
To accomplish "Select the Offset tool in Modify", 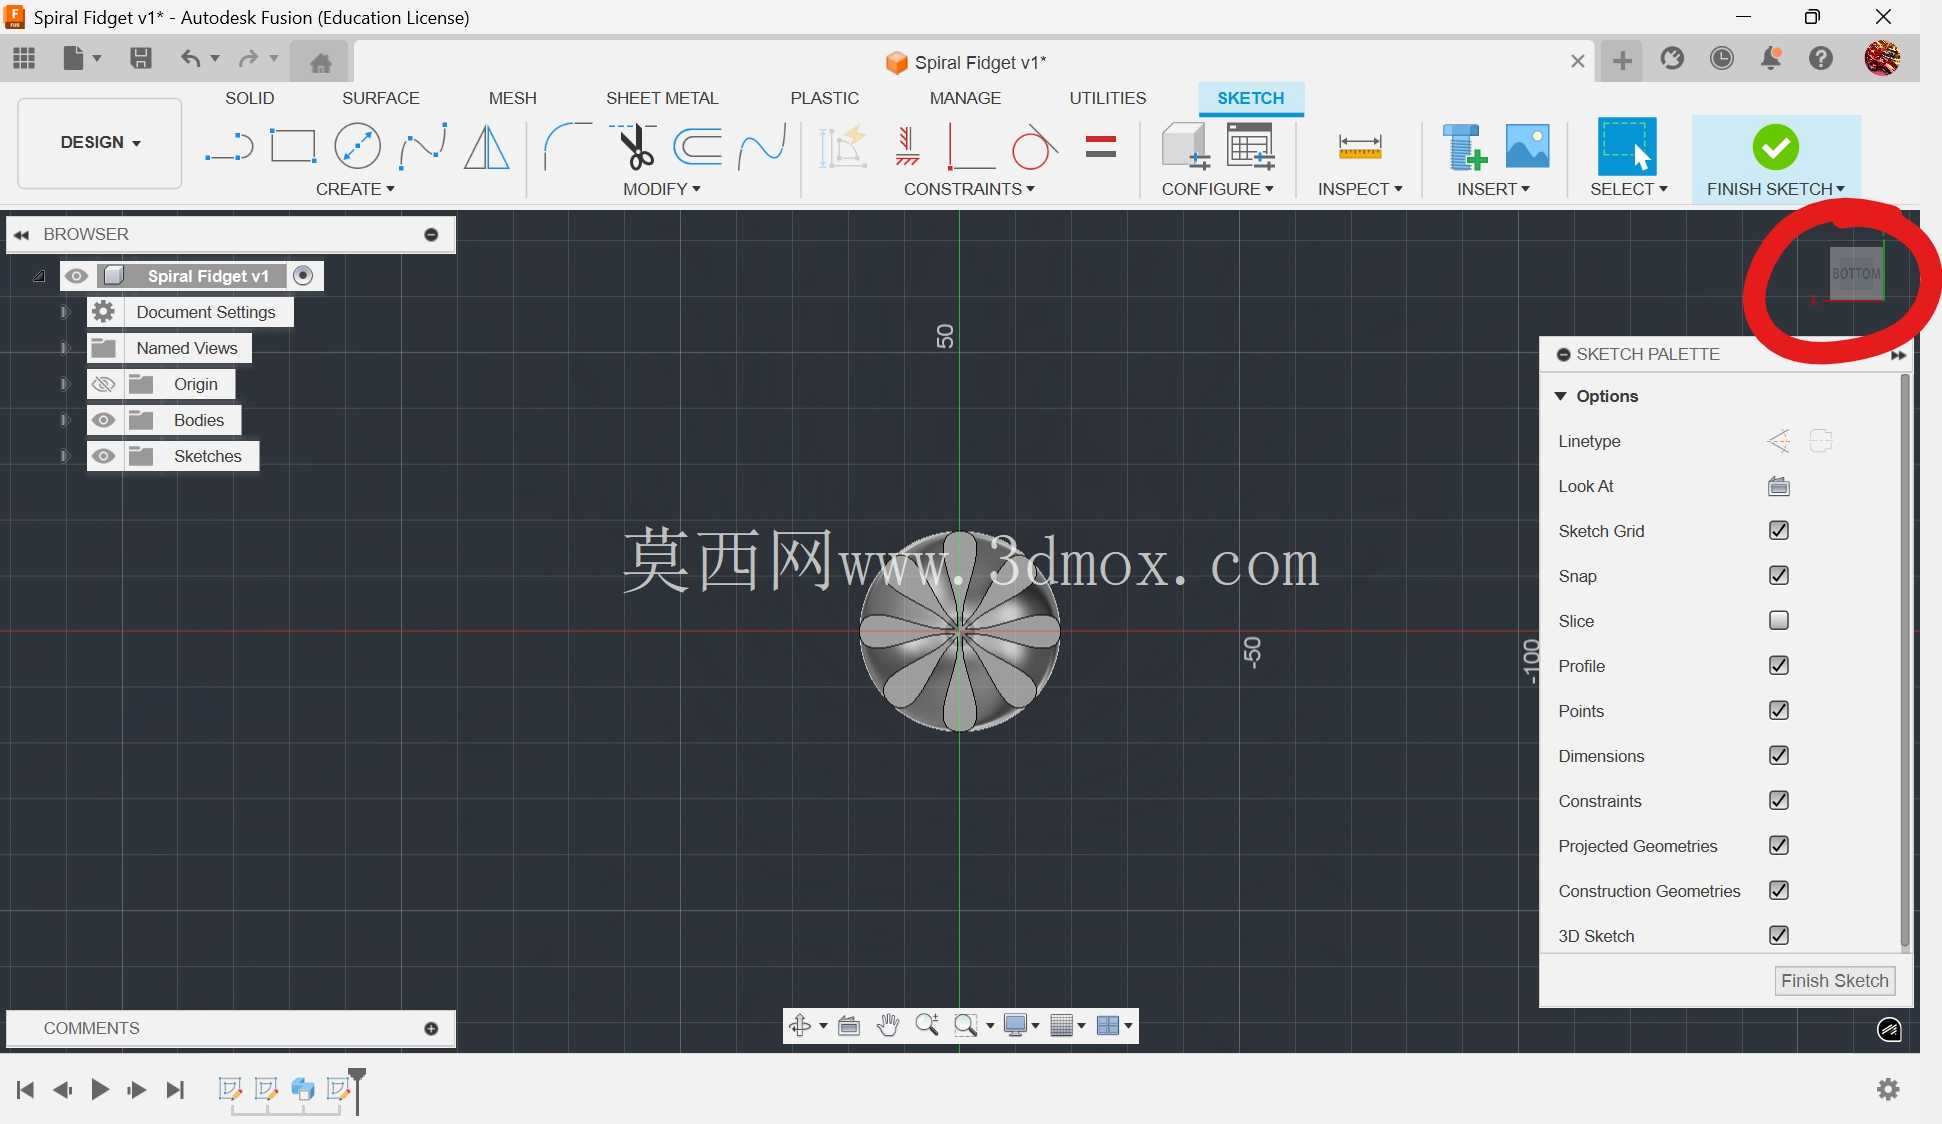I will [698, 147].
